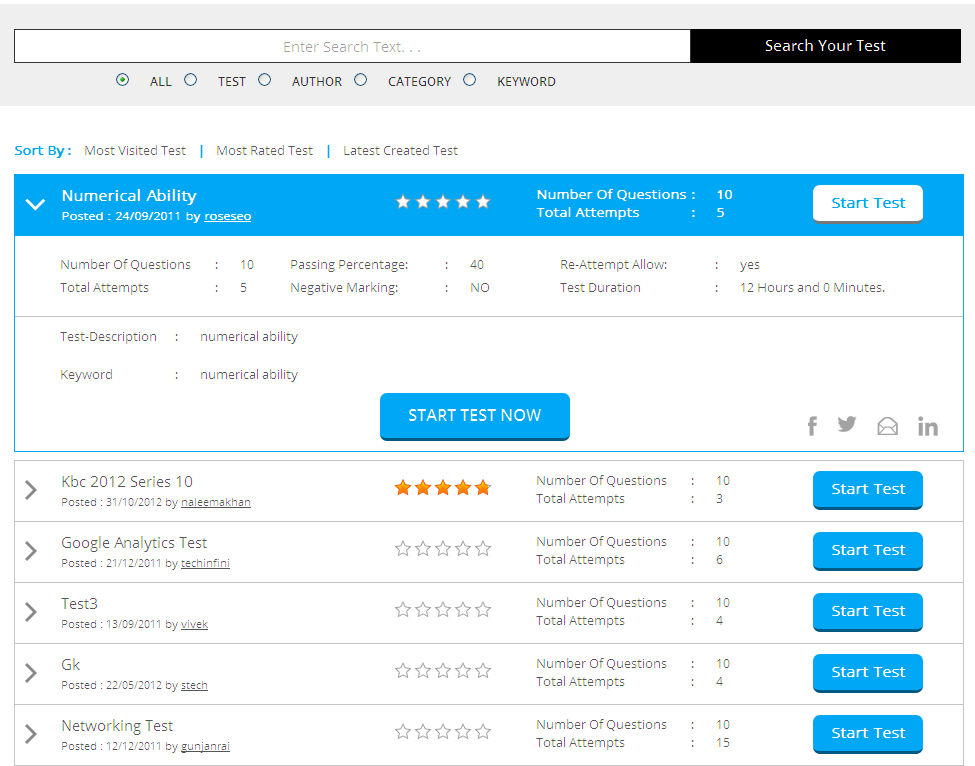Select the TEST search radio button

191,80
